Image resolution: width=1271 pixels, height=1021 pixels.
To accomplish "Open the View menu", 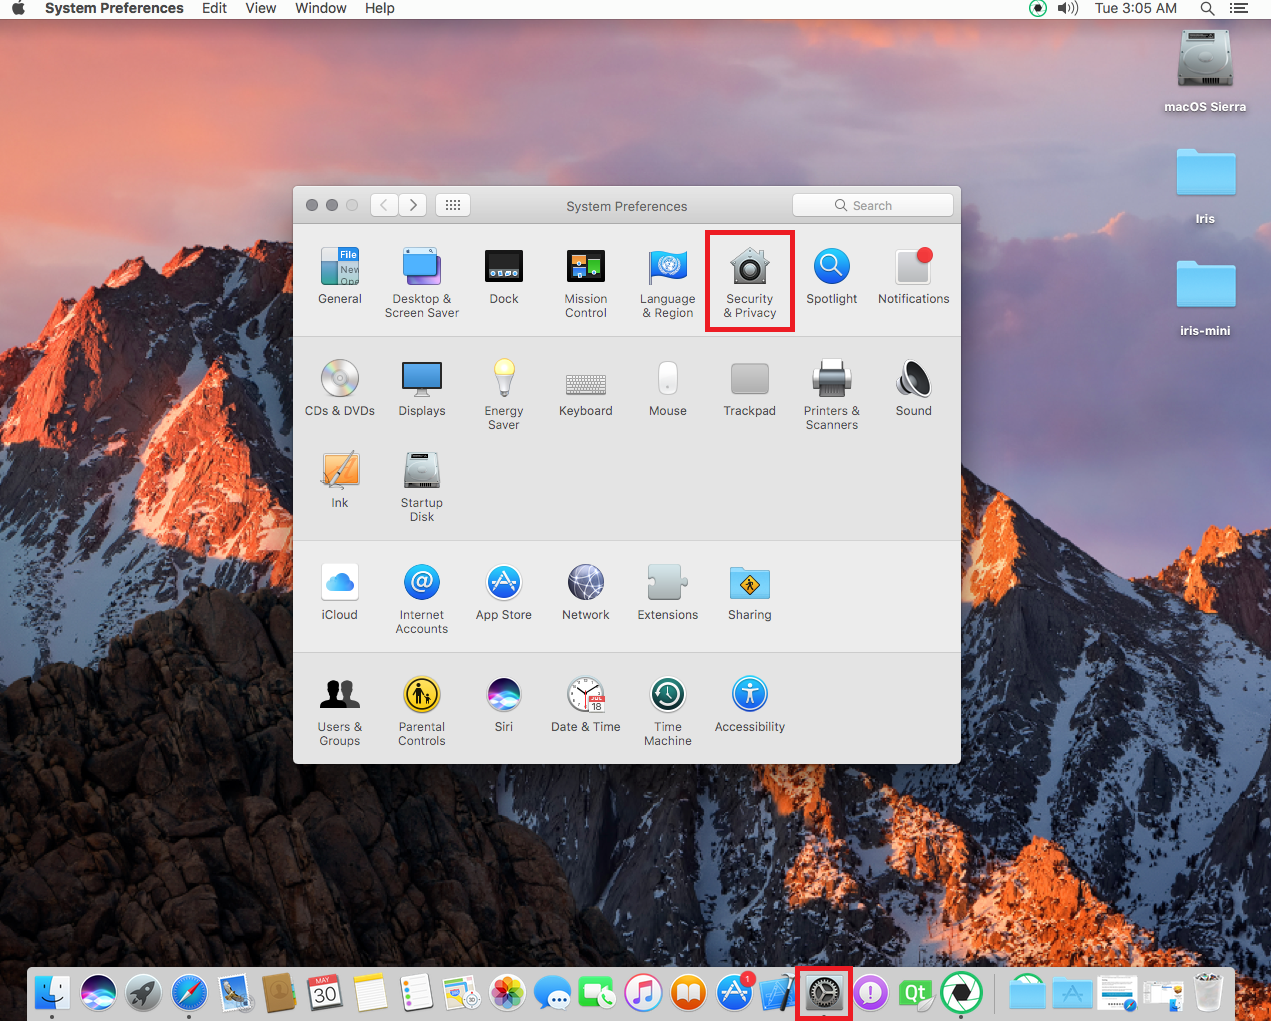I will [261, 8].
